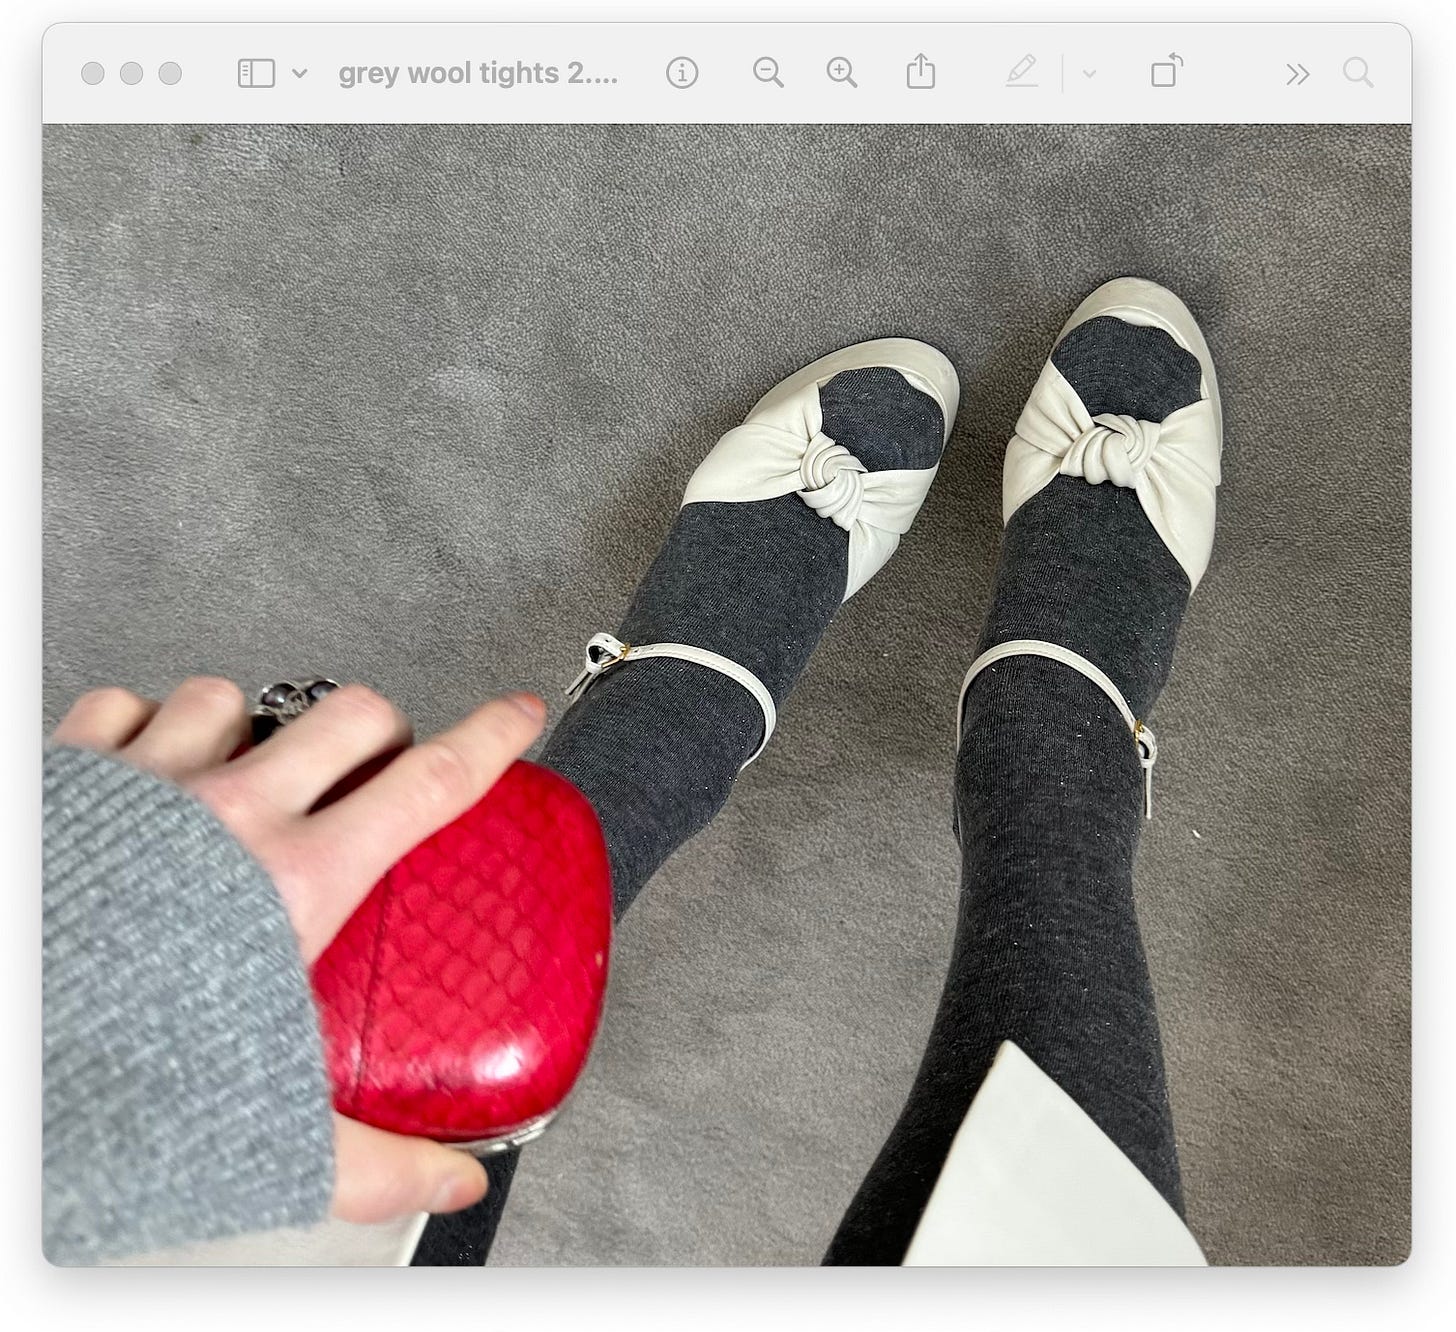The width and height of the screenshot is (1456, 1332).
Task: Click the photo of shoes and tights
Action: pyautogui.click(x=727, y=695)
